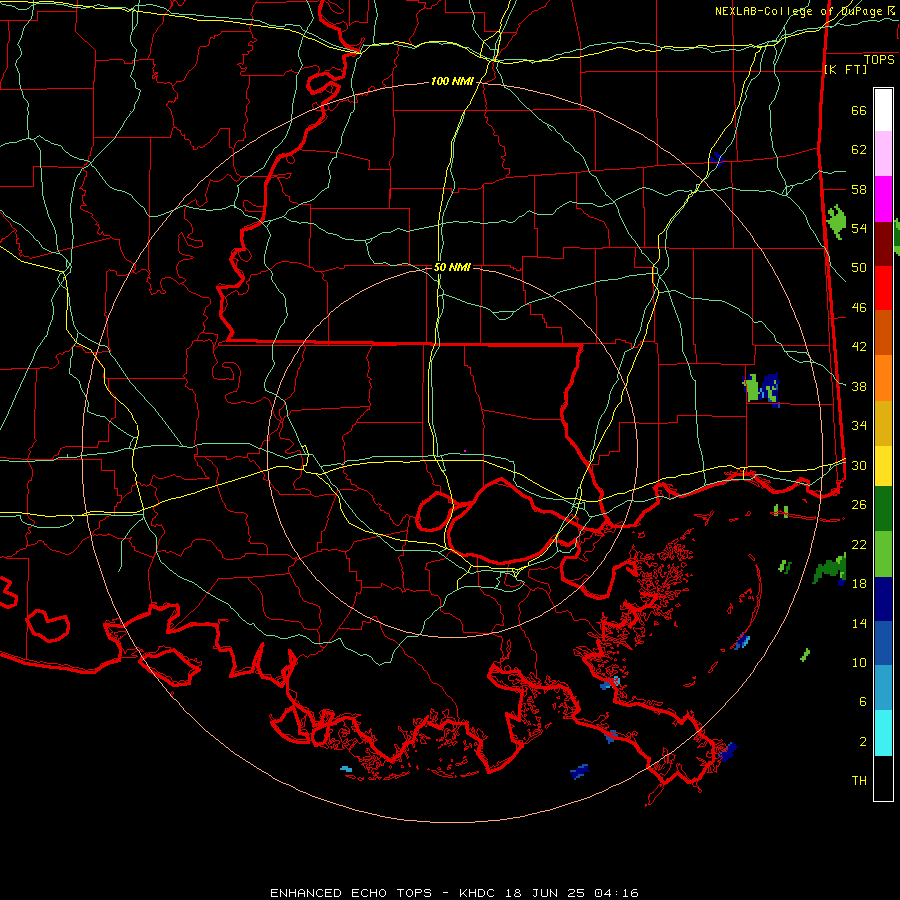Click the 46 legend value
Image resolution: width=900 pixels, height=900 pixels.
[859, 308]
